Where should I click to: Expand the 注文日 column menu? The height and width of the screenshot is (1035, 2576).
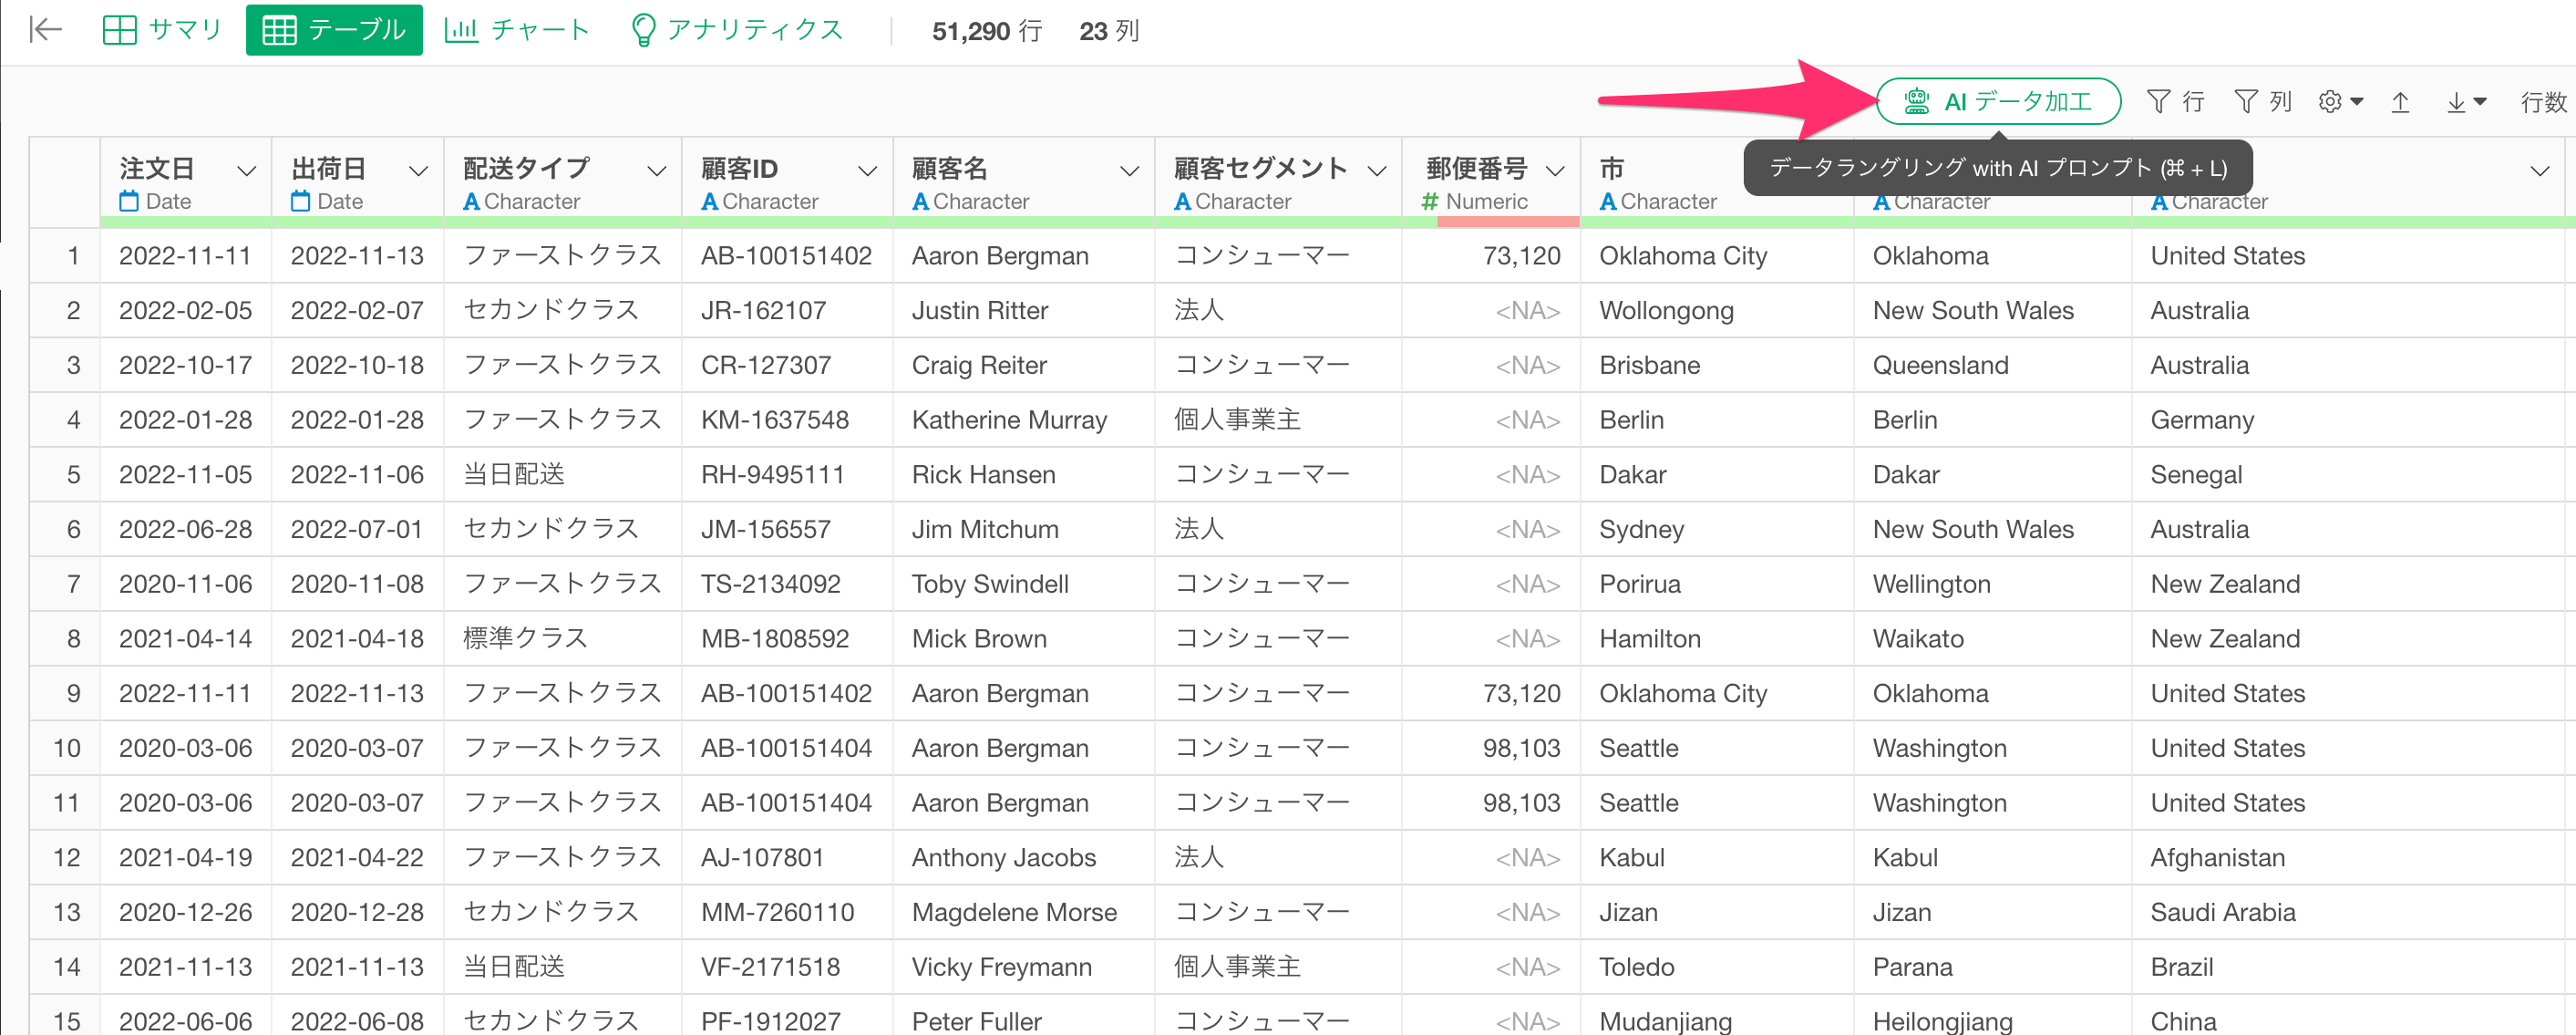pyautogui.click(x=246, y=171)
